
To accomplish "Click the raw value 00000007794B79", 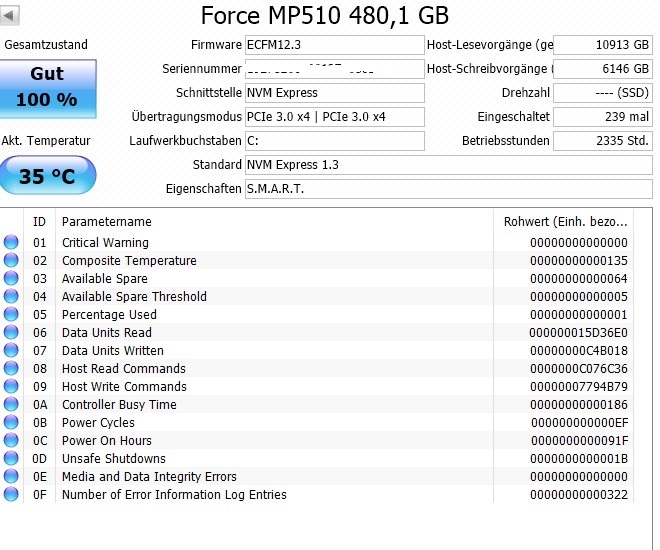I will coord(579,386).
